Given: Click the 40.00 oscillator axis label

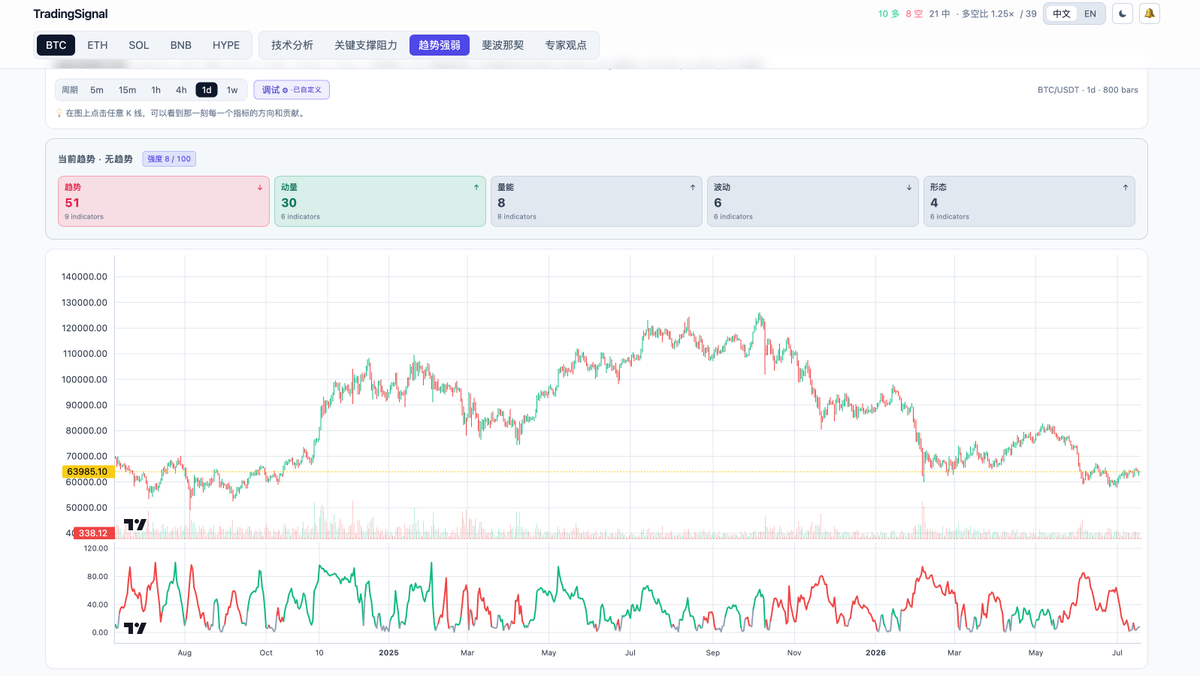Looking at the screenshot, I should click(98, 604).
